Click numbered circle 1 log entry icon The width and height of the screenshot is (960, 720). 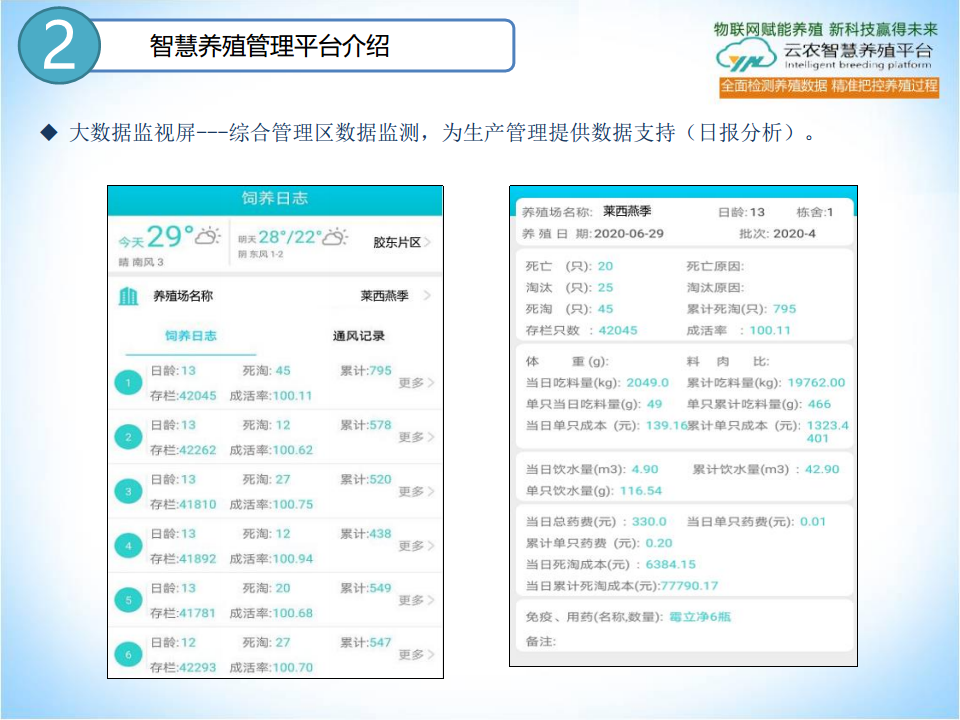point(128,383)
